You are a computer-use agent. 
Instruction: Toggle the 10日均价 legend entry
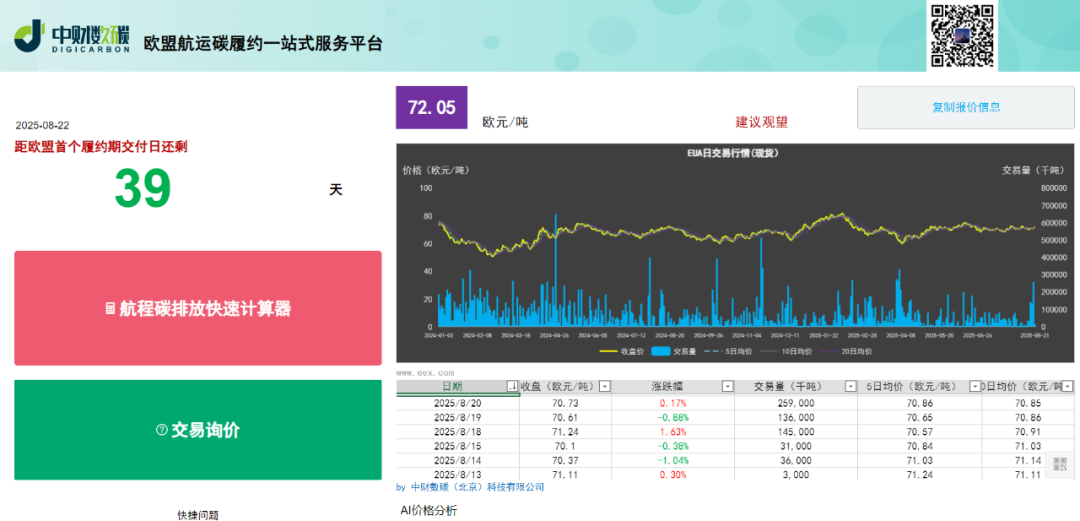[x=786, y=351]
